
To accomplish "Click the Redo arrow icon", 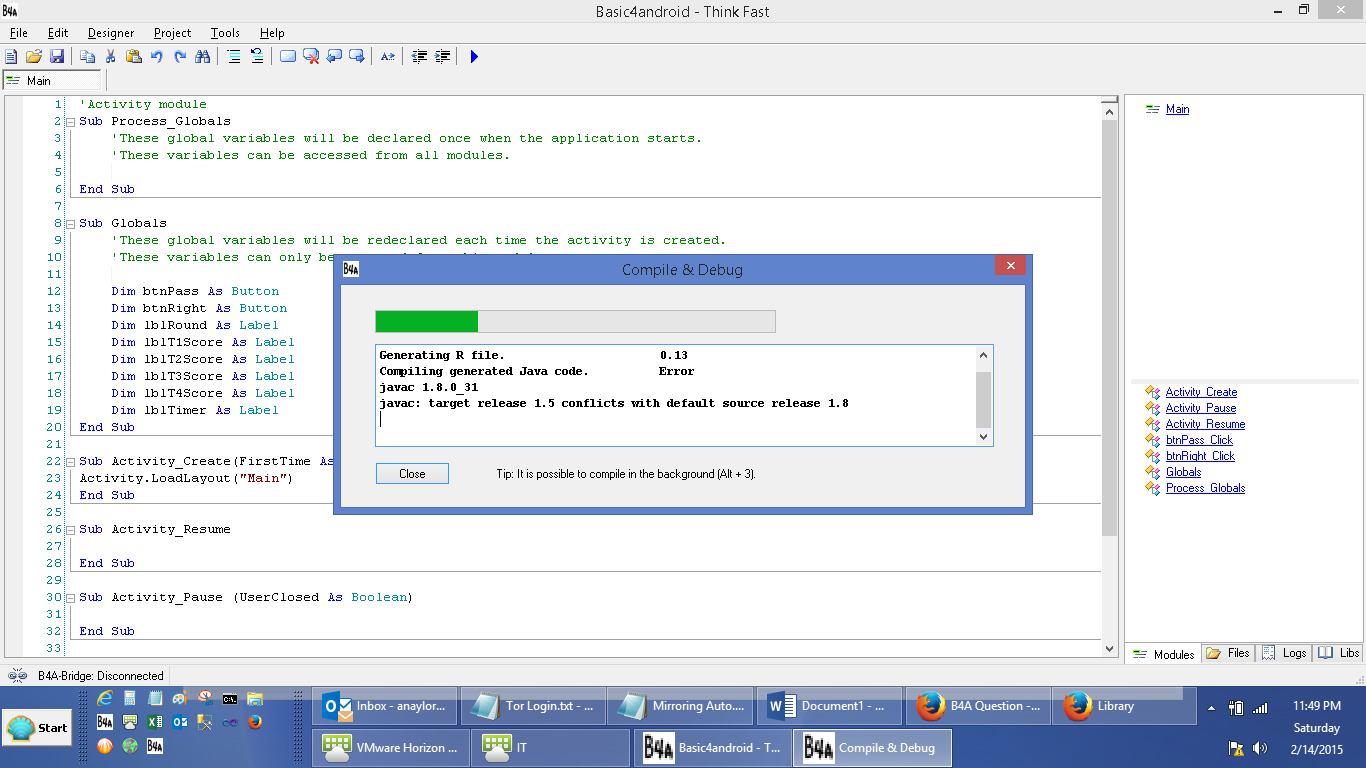I will [x=180, y=57].
